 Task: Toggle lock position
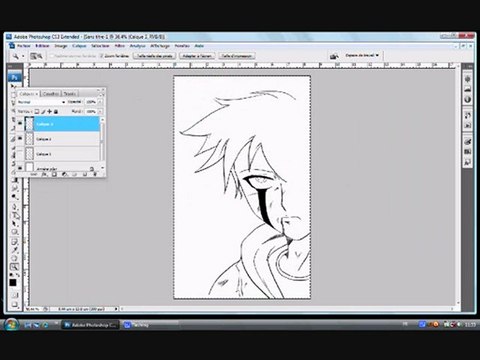(50, 111)
